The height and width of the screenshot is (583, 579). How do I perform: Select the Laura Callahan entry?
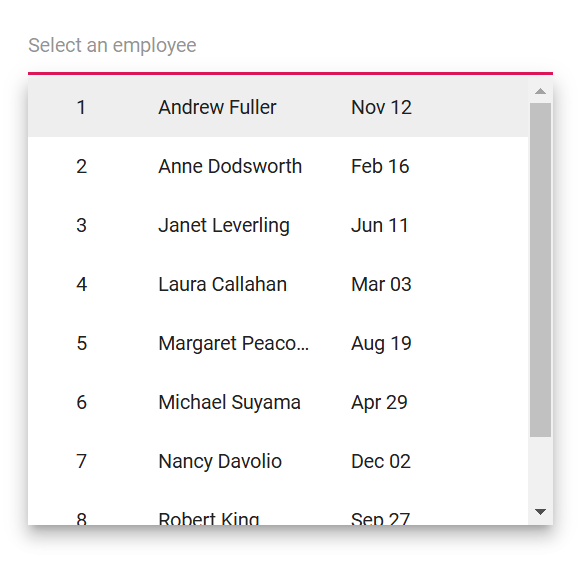click(278, 284)
